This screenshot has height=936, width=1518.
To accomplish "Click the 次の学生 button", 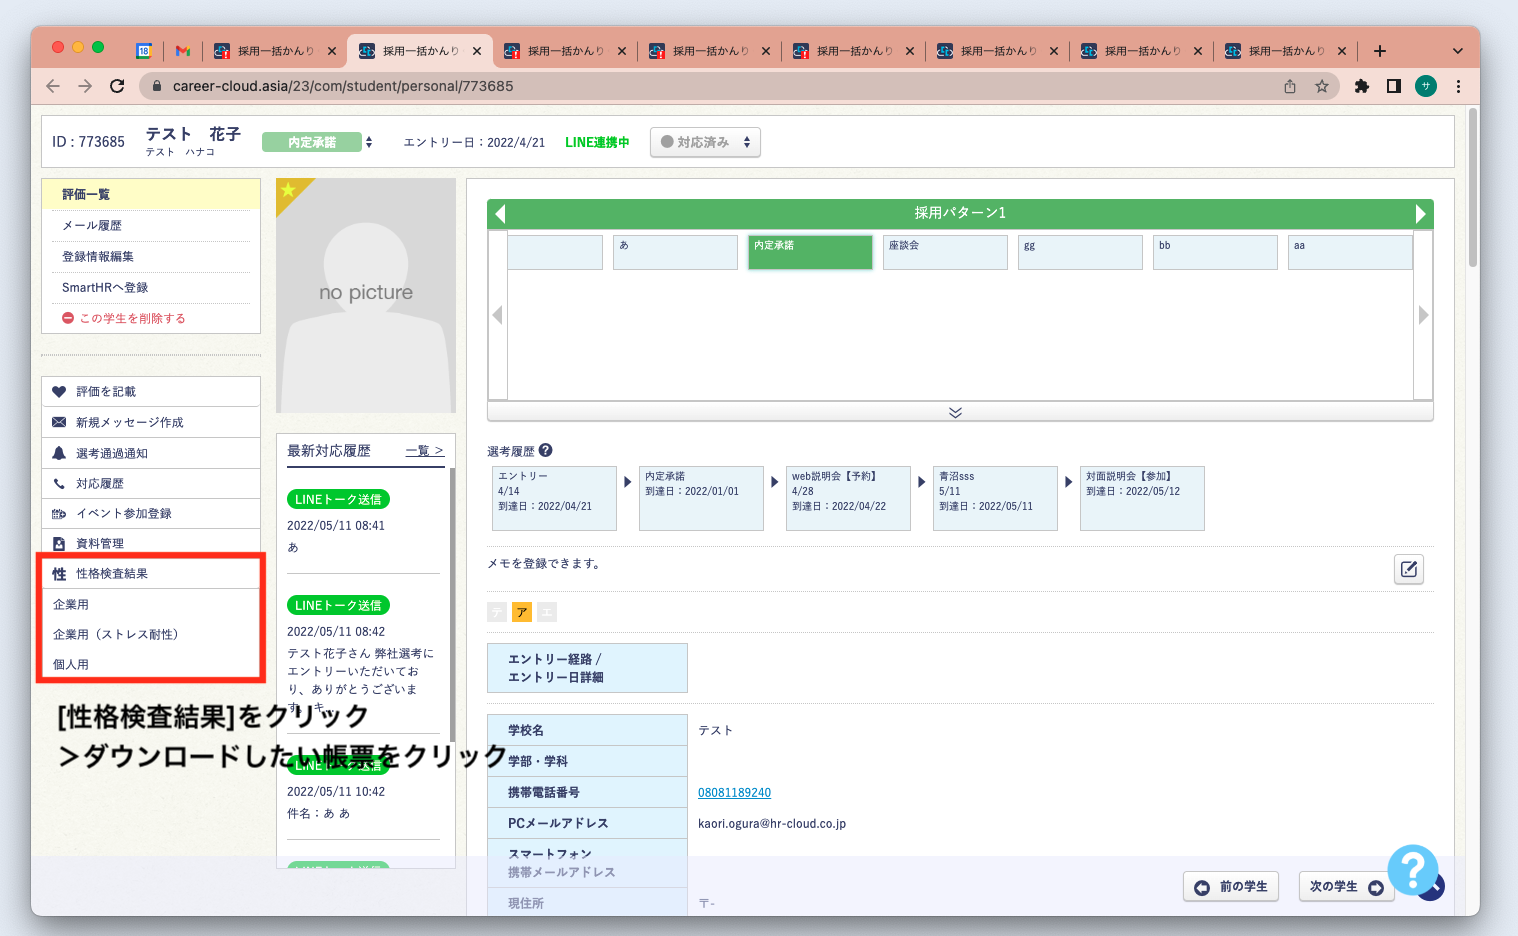I will point(1345,887).
